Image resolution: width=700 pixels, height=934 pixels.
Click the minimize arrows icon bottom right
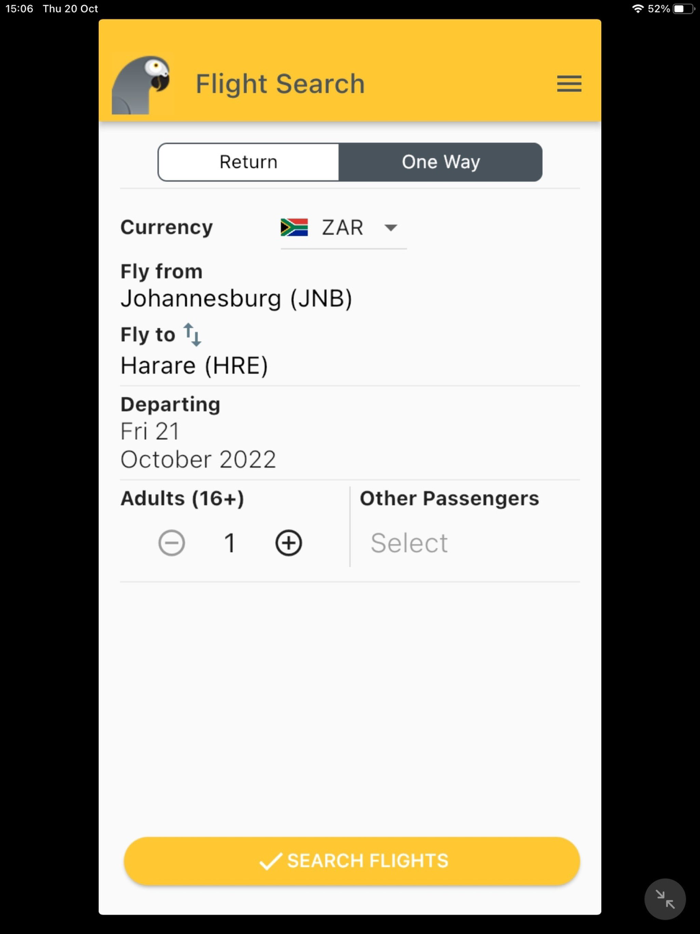point(665,898)
